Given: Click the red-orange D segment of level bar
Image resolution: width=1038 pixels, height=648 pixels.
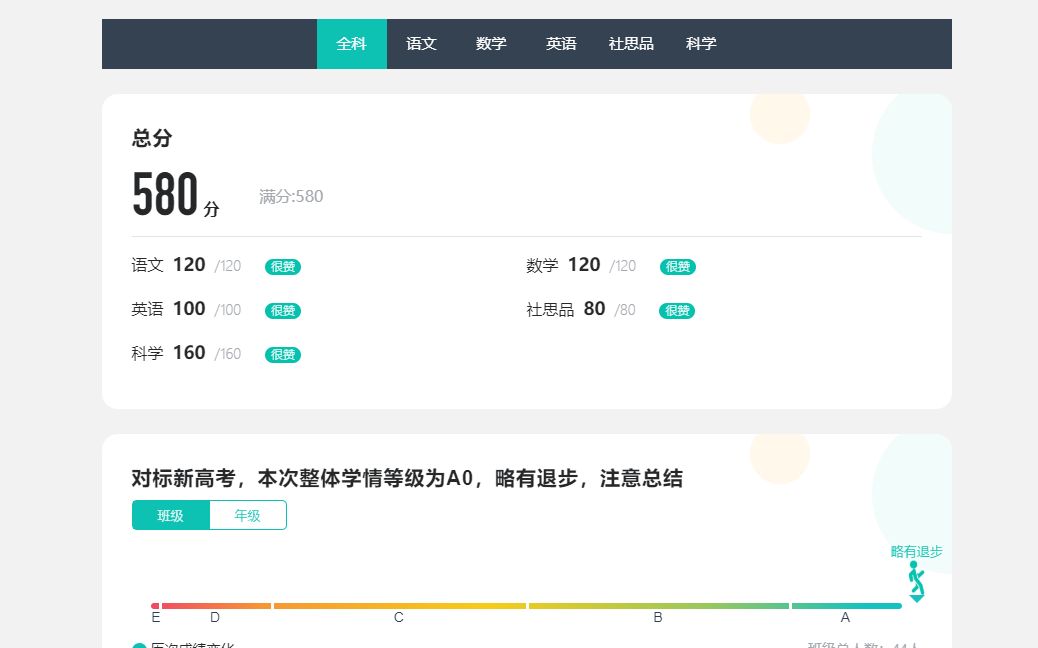Looking at the screenshot, I should (215, 606).
